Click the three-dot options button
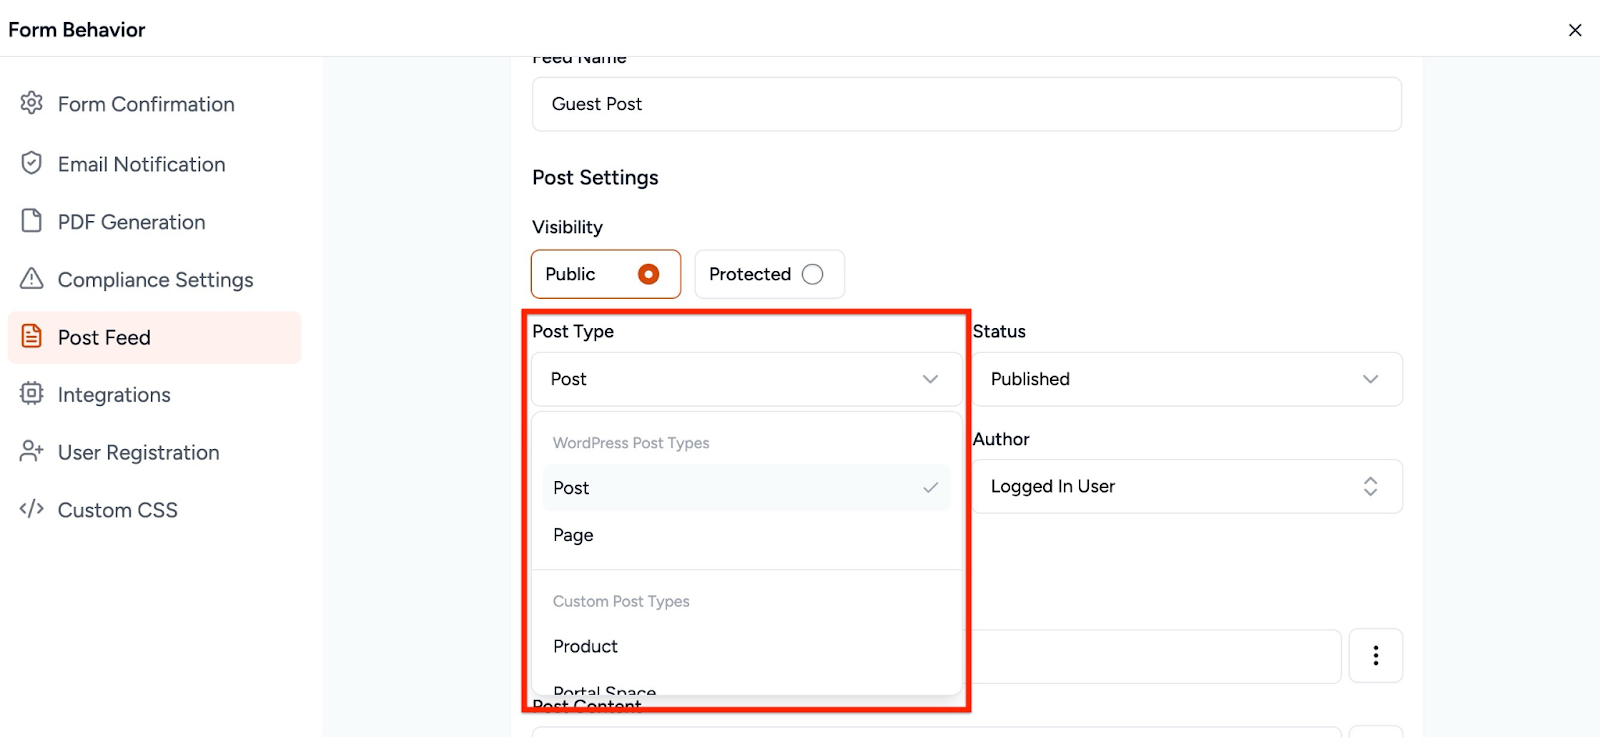Screen dimensions: 1600x748 click(1375, 656)
